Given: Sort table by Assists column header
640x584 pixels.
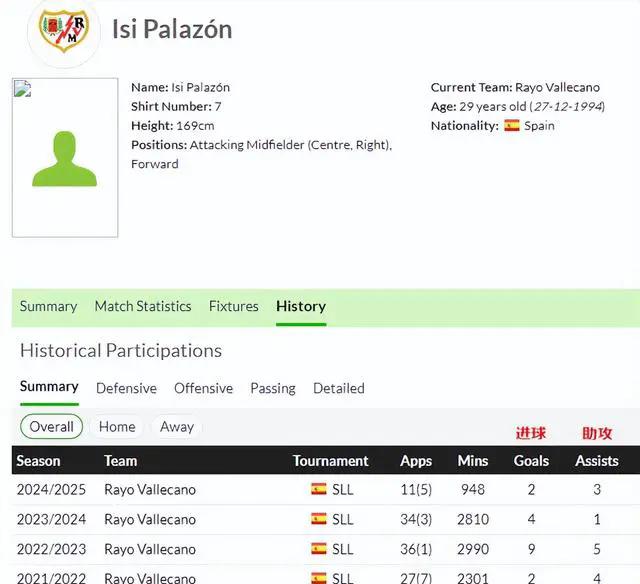Looking at the screenshot, I should pyautogui.click(x=597, y=461).
